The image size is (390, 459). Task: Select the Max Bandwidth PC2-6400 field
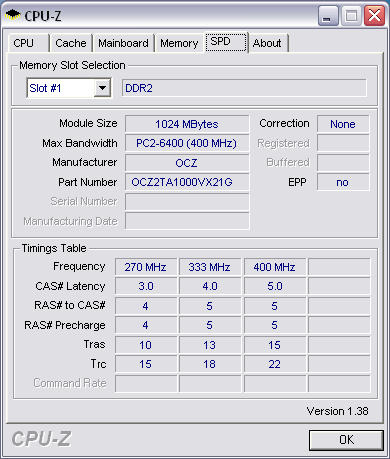(x=187, y=143)
